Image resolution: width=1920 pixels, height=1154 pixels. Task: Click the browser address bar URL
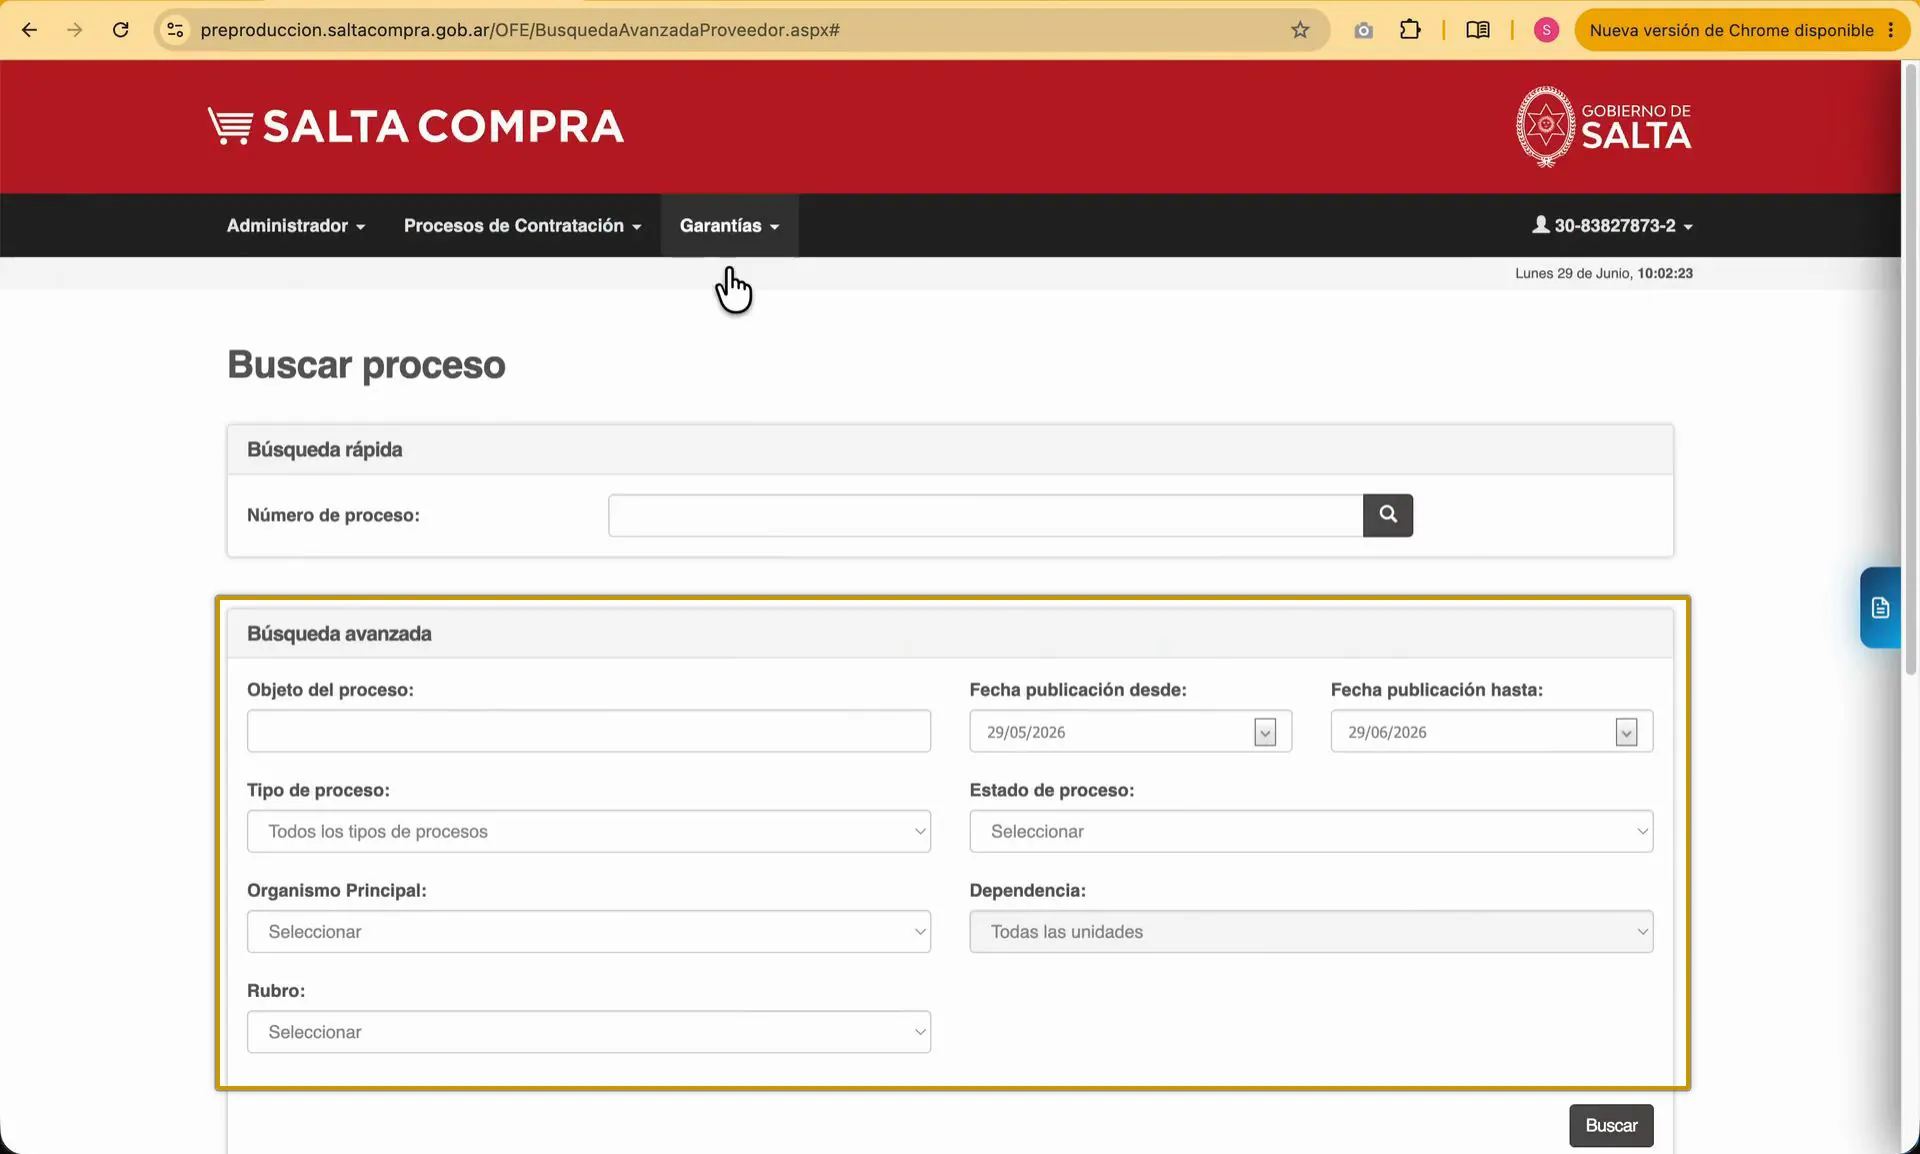520,30
